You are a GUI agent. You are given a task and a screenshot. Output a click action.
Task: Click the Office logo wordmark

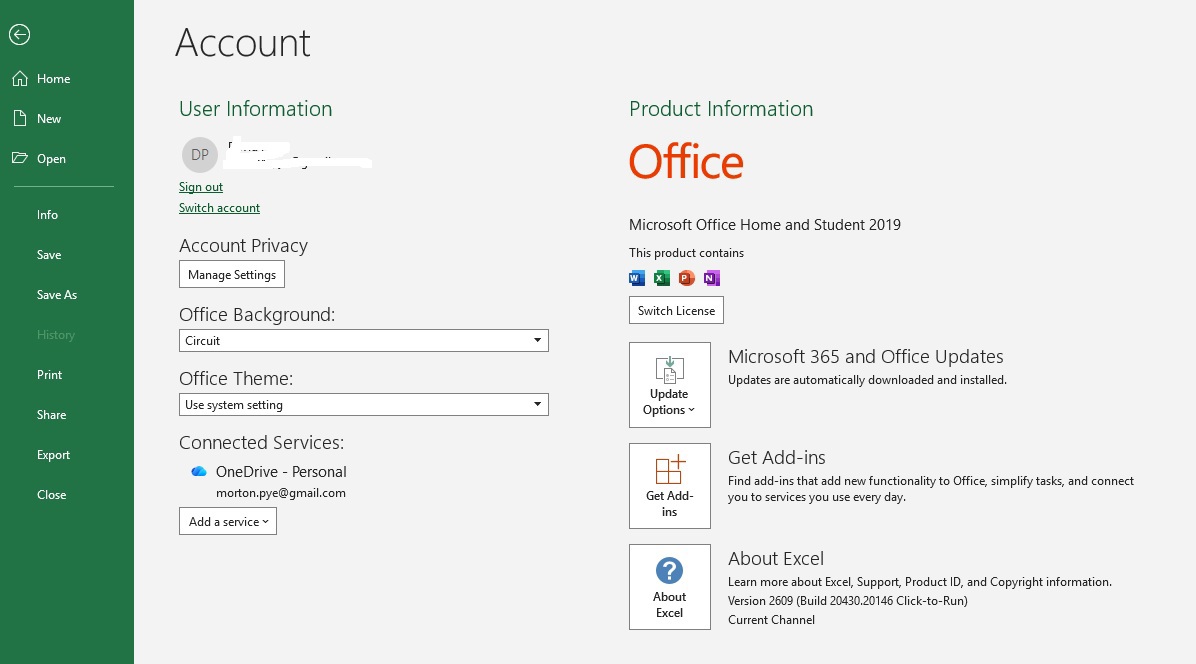(686, 162)
